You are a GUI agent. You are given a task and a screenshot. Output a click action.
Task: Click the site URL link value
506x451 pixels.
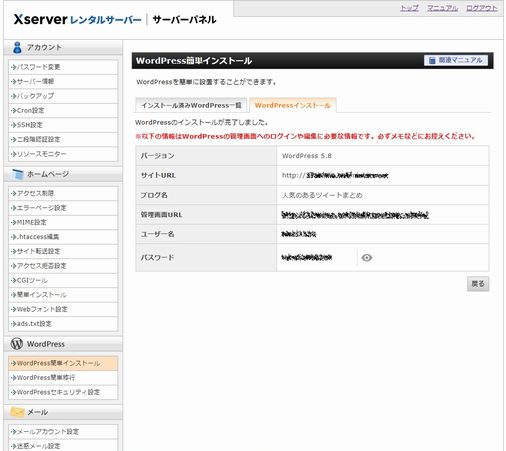click(335, 175)
